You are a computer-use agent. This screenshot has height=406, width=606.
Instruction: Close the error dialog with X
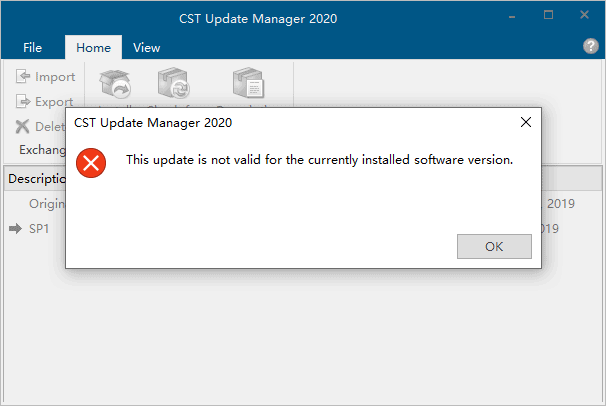coord(526,122)
